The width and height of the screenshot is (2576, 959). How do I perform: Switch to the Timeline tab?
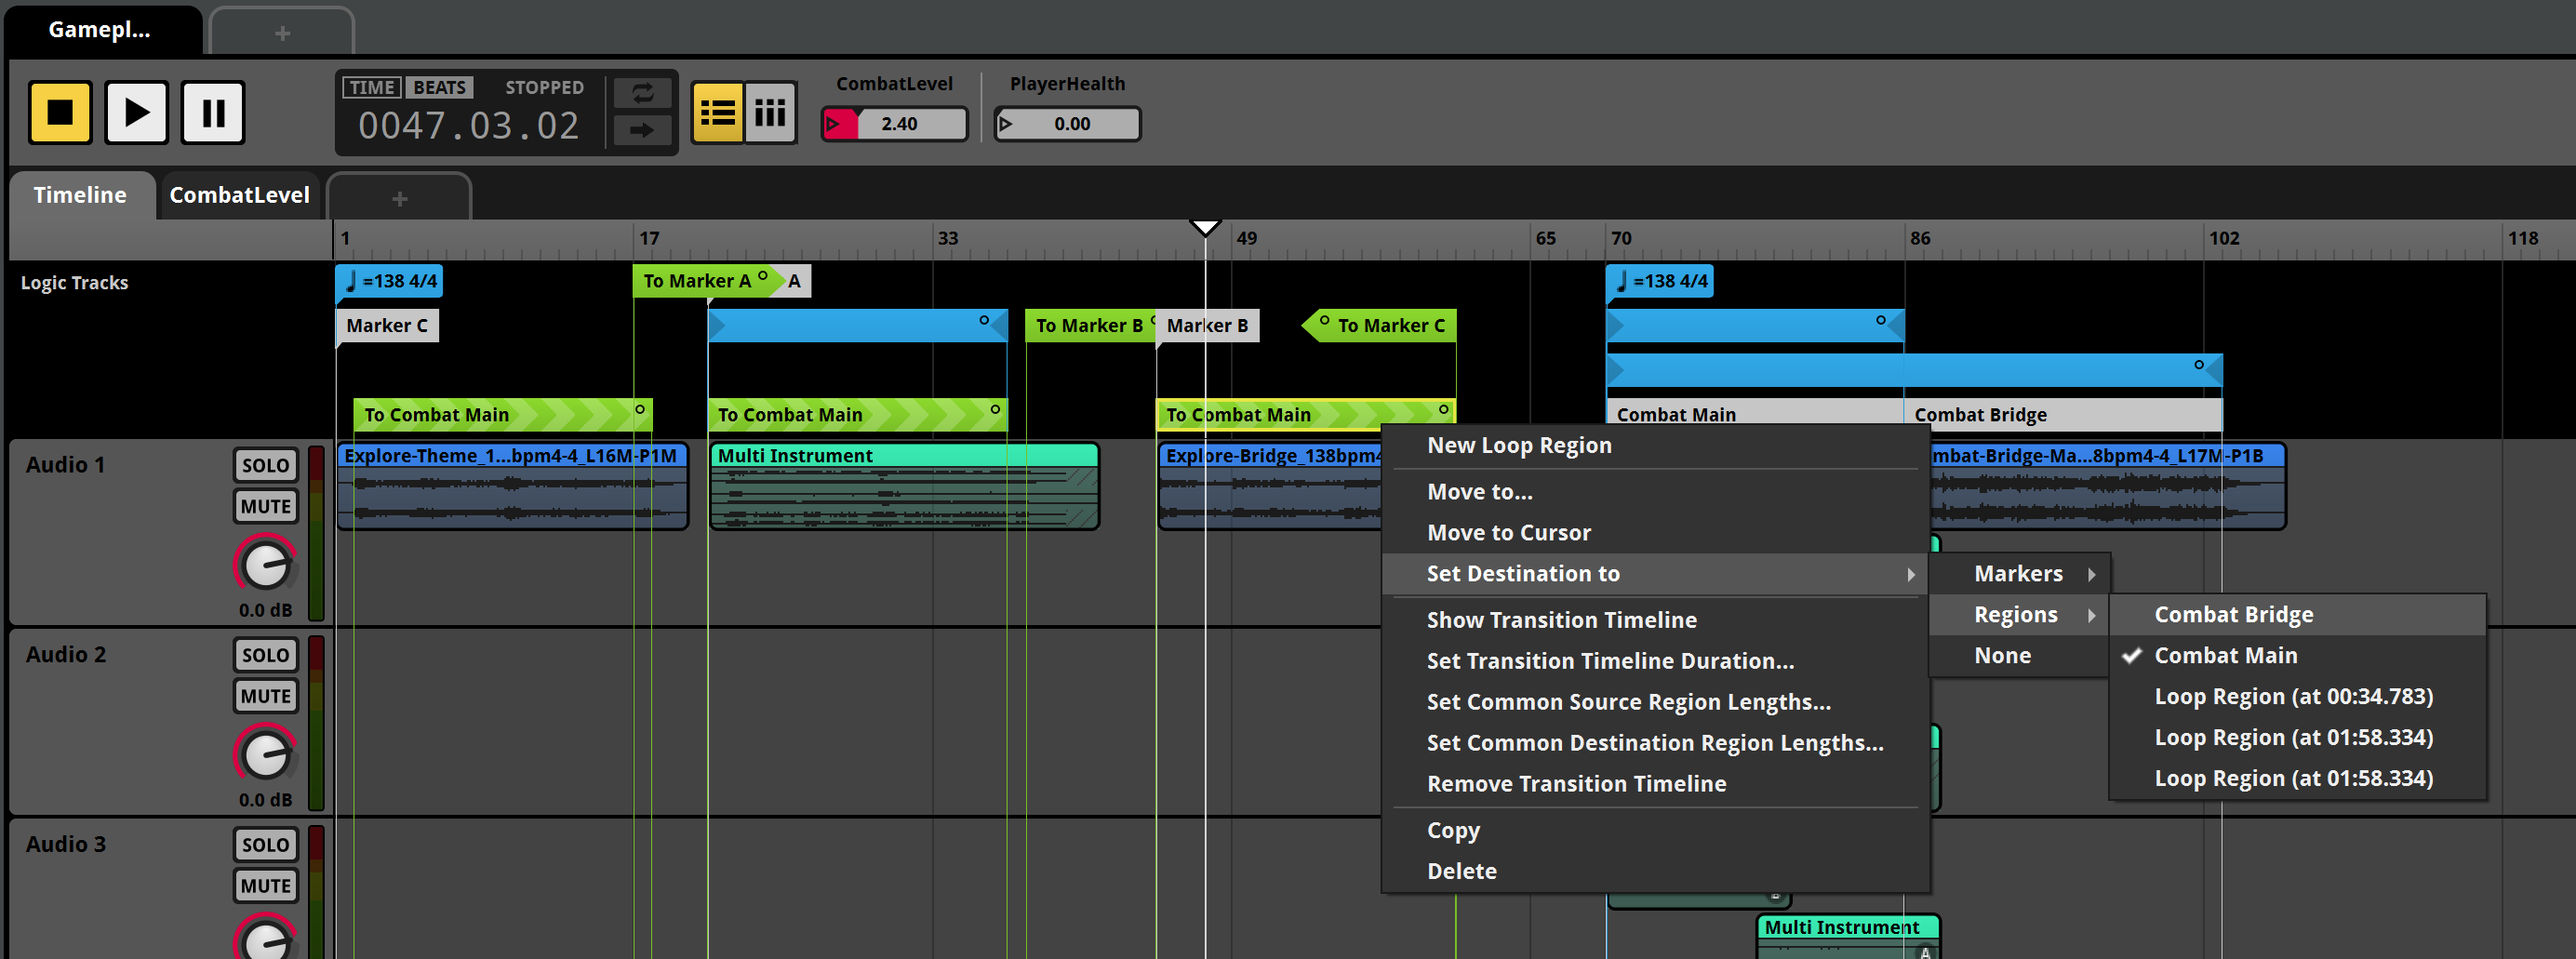[x=80, y=195]
